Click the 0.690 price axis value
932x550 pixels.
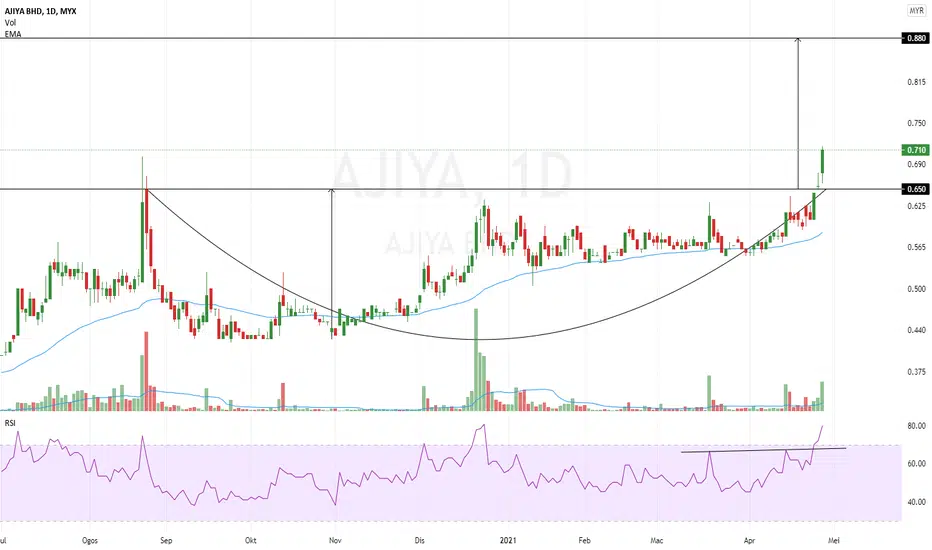click(916, 164)
